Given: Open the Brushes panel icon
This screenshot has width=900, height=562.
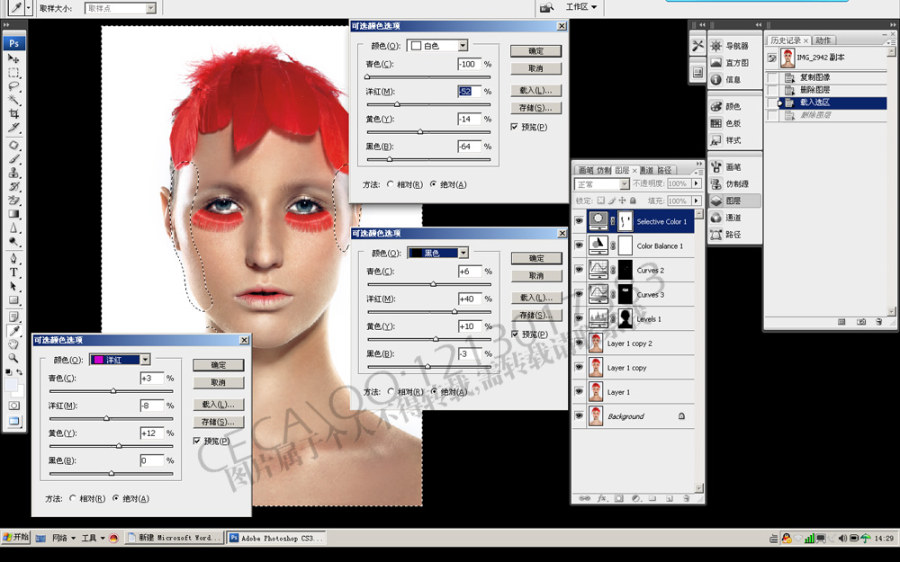Looking at the screenshot, I should 716,167.
